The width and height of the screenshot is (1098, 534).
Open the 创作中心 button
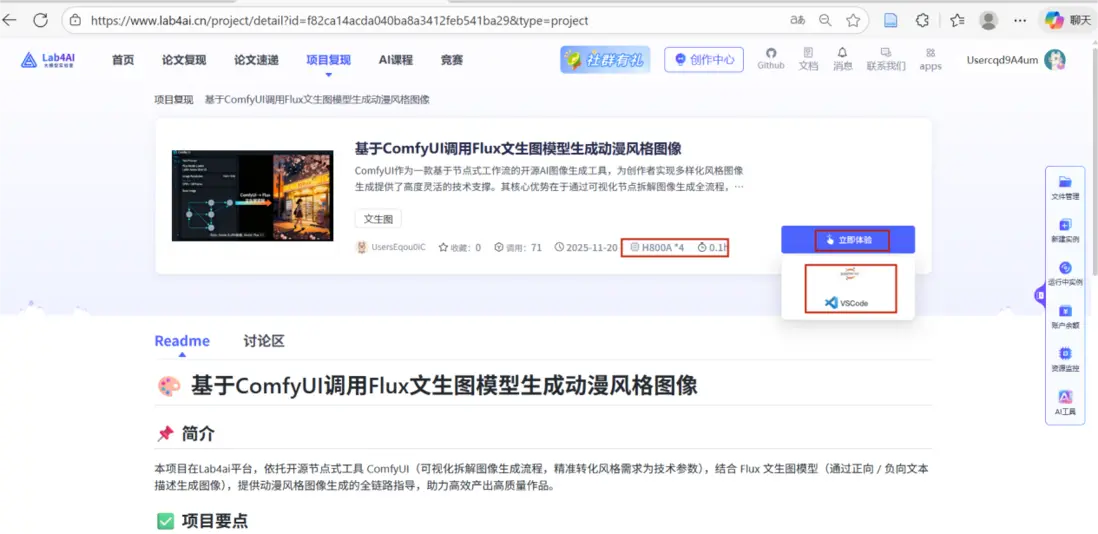(704, 59)
